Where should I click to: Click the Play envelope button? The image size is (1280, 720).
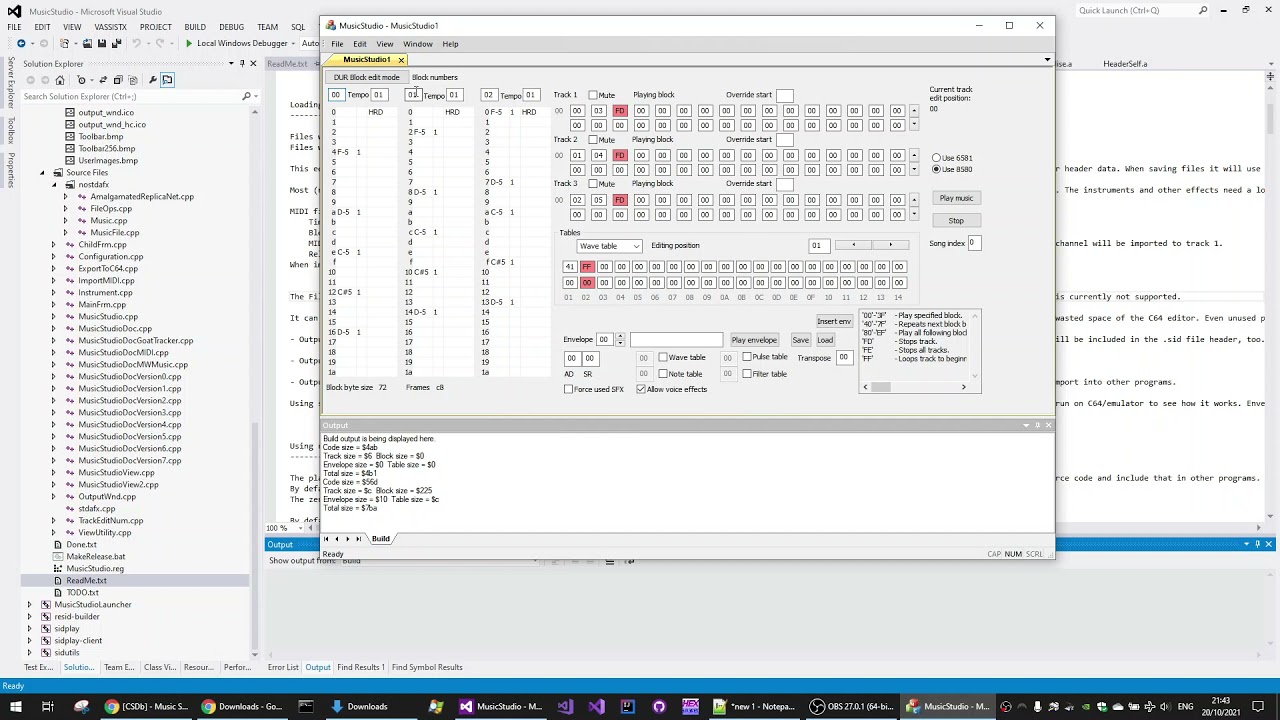pyautogui.click(x=754, y=340)
